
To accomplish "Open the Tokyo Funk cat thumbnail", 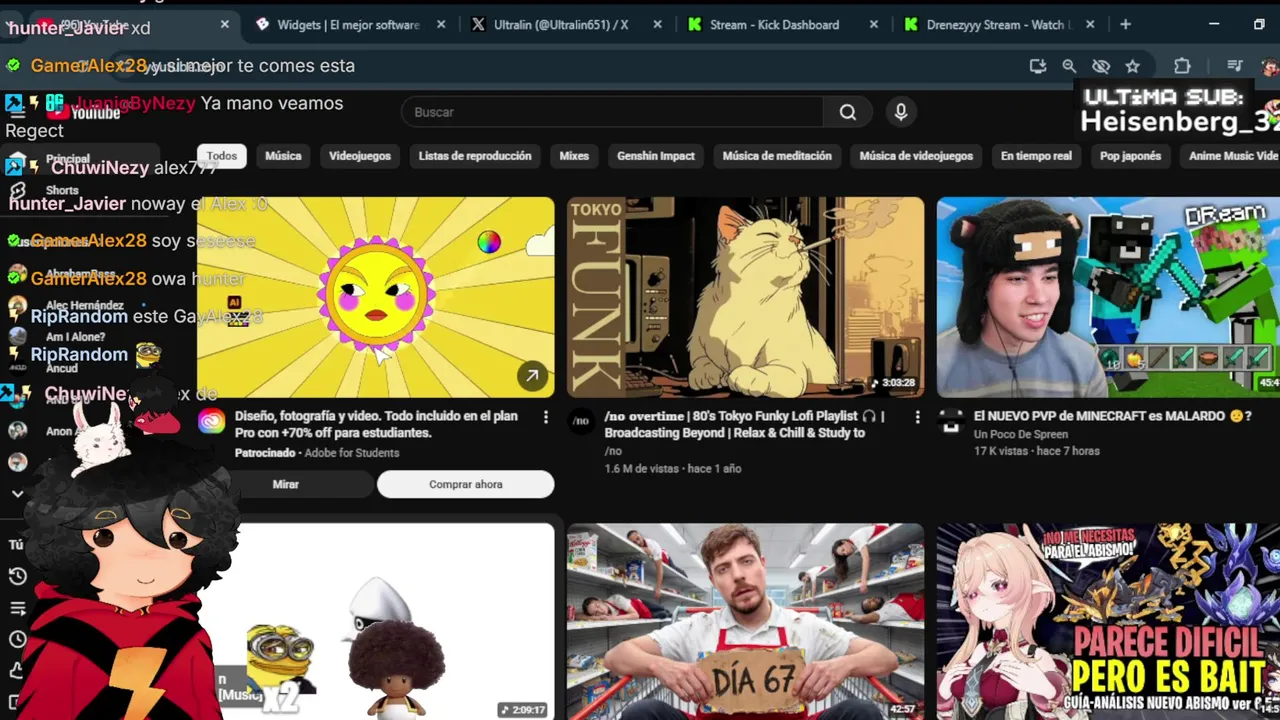I will (x=746, y=297).
